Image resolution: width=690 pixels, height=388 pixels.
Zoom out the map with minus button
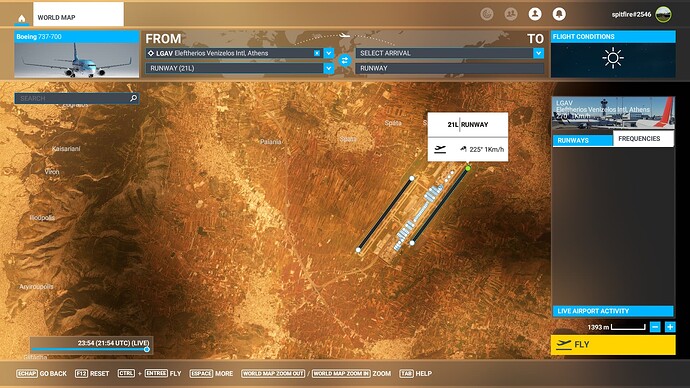(x=655, y=327)
